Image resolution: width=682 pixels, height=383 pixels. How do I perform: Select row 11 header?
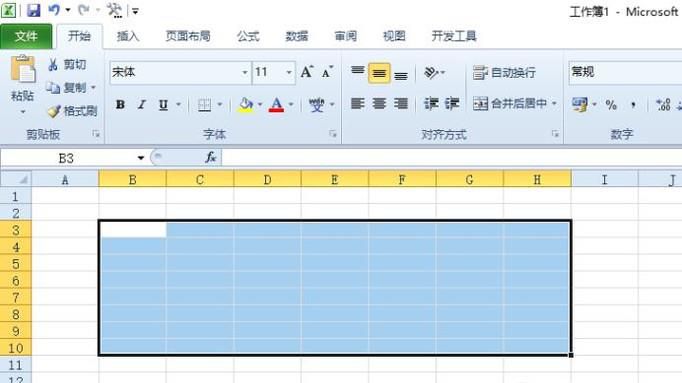click(x=16, y=365)
